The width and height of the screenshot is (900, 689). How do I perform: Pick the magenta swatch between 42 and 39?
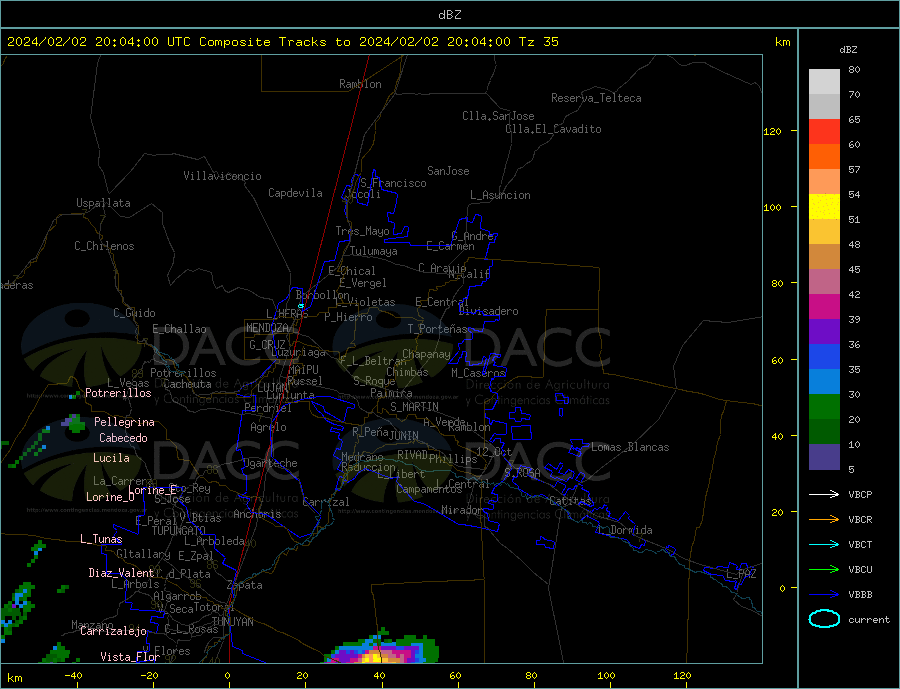pos(824,307)
